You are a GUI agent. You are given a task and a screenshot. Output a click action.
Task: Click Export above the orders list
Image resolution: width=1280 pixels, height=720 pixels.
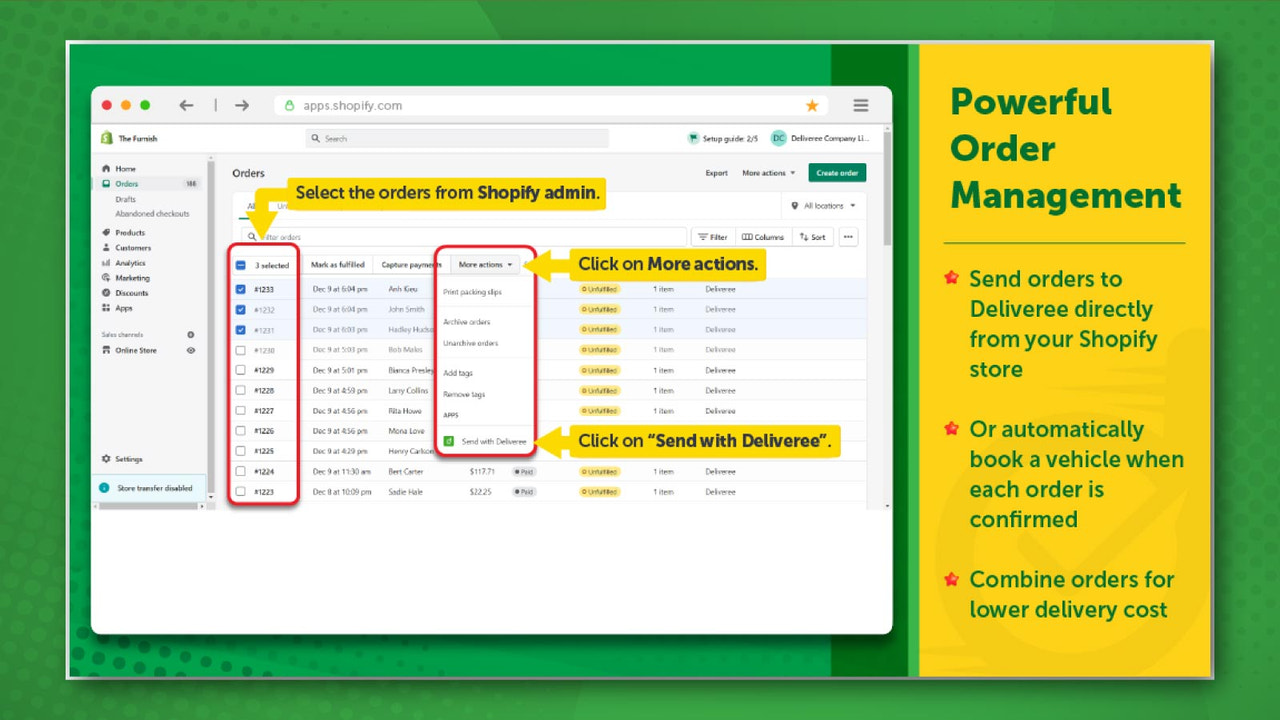[x=716, y=172]
